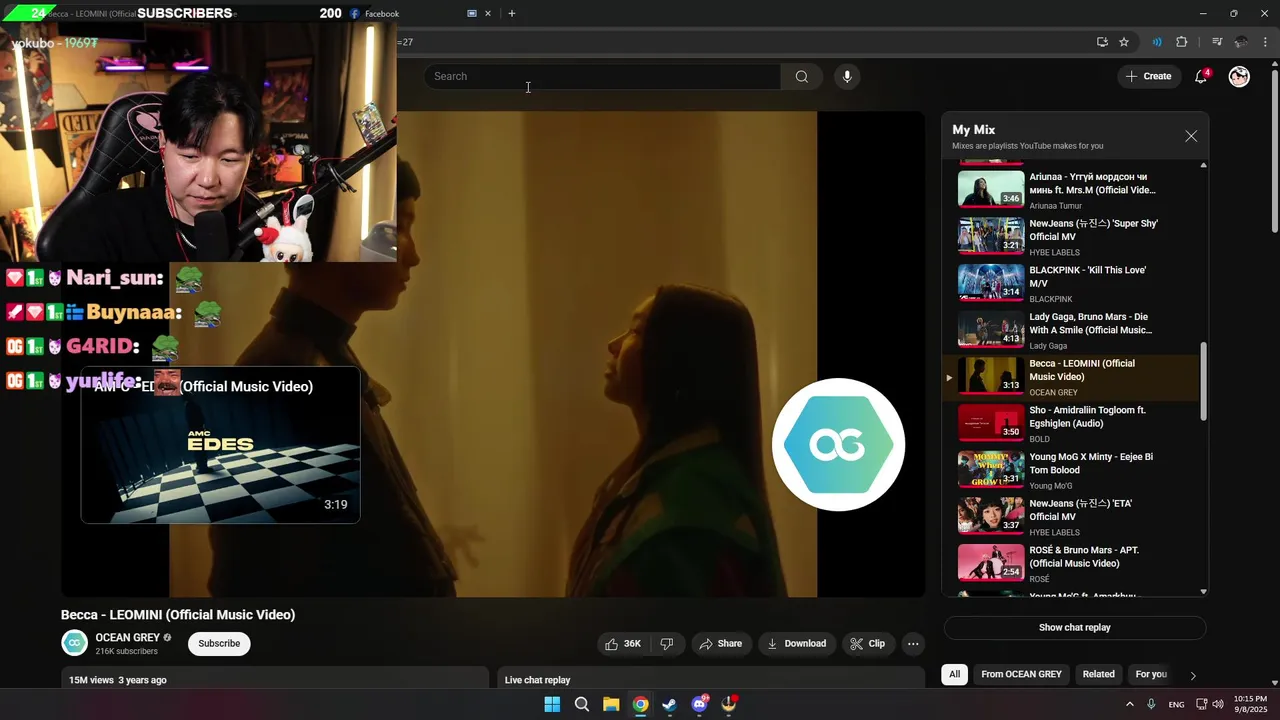Dislike the video with thumbs down
Screen dimensions: 1280x720
coord(667,644)
